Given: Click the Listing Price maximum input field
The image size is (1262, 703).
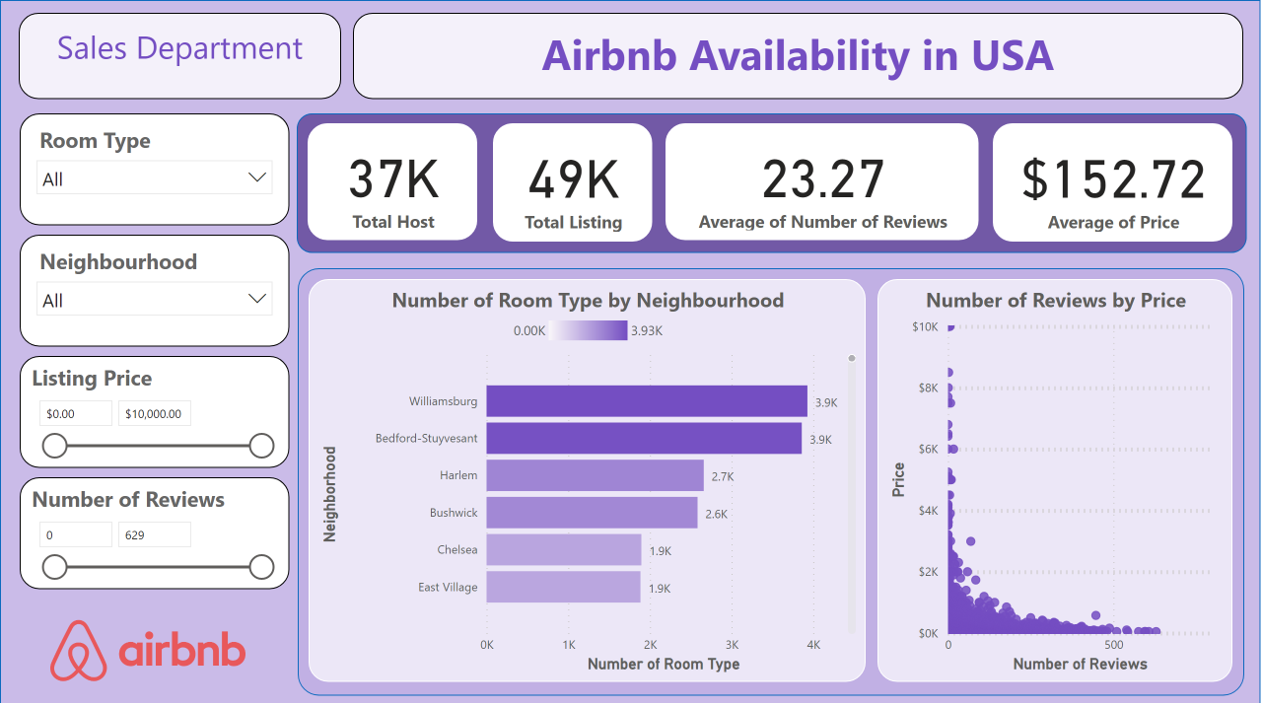Looking at the screenshot, I should pyautogui.click(x=154, y=413).
